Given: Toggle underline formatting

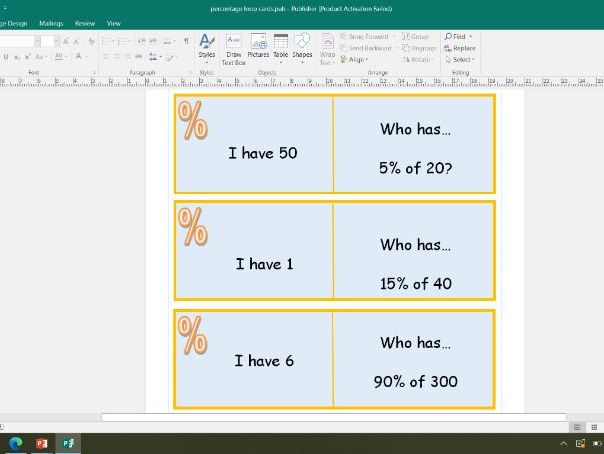Looking at the screenshot, I should [6, 57].
